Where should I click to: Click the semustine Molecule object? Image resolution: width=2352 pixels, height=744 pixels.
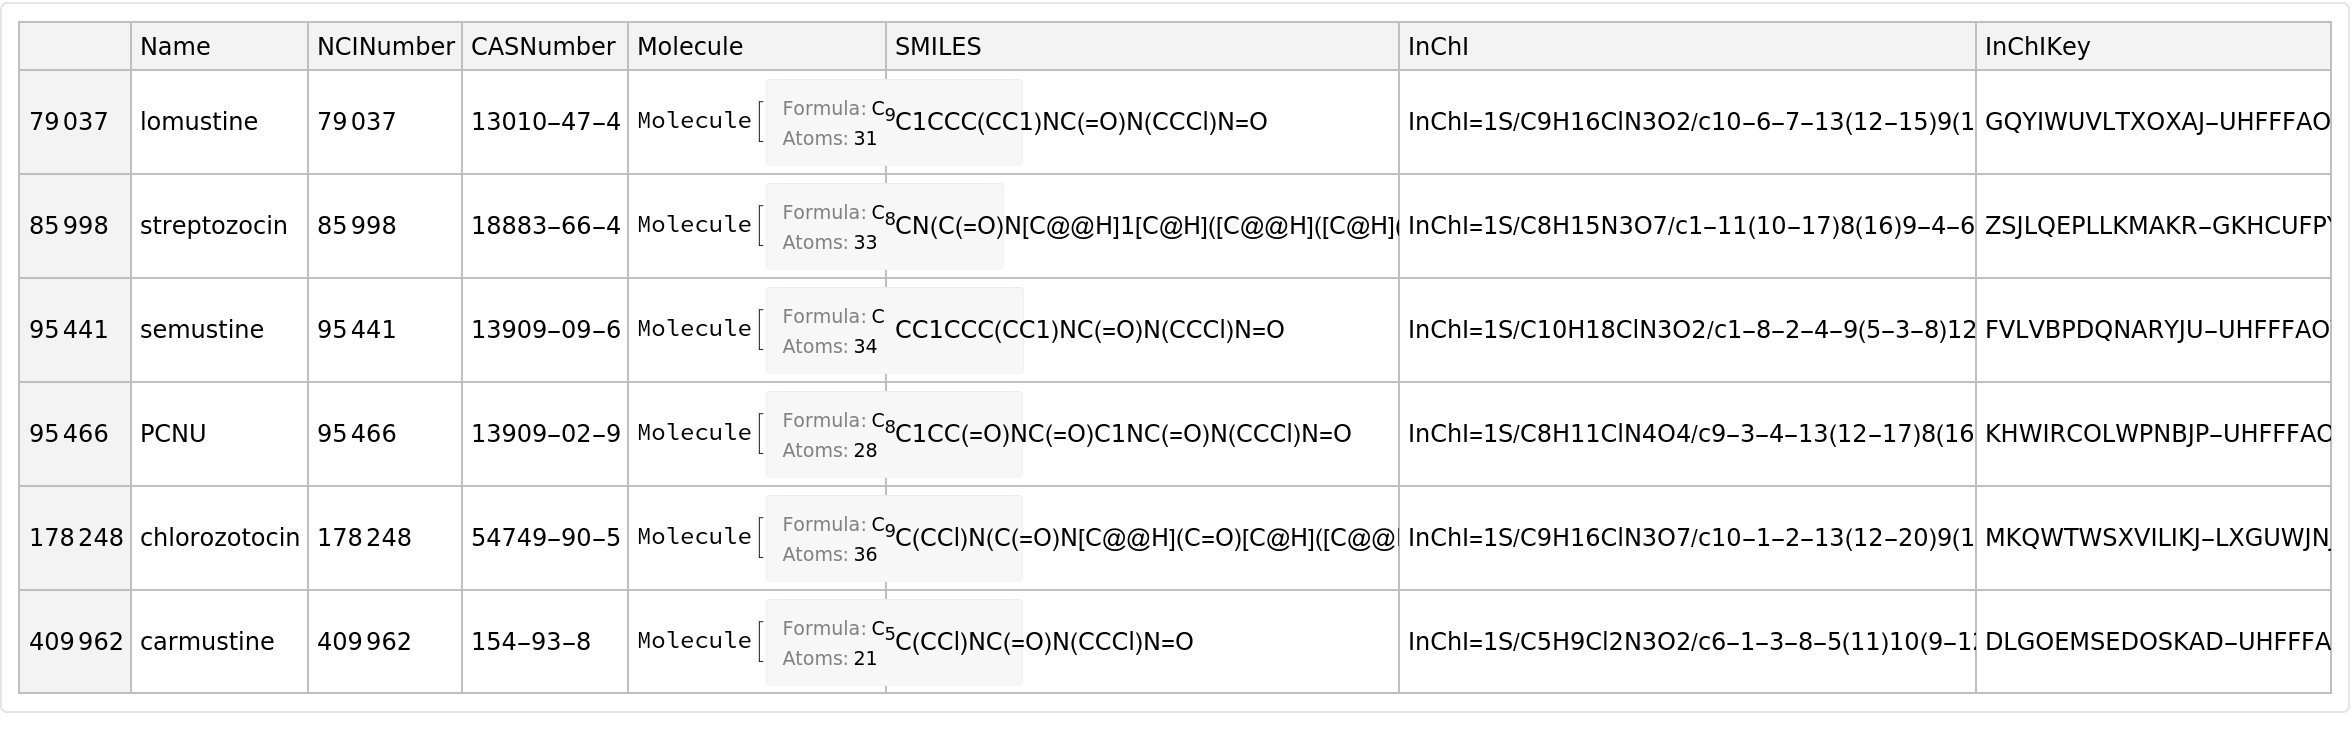coord(694,330)
